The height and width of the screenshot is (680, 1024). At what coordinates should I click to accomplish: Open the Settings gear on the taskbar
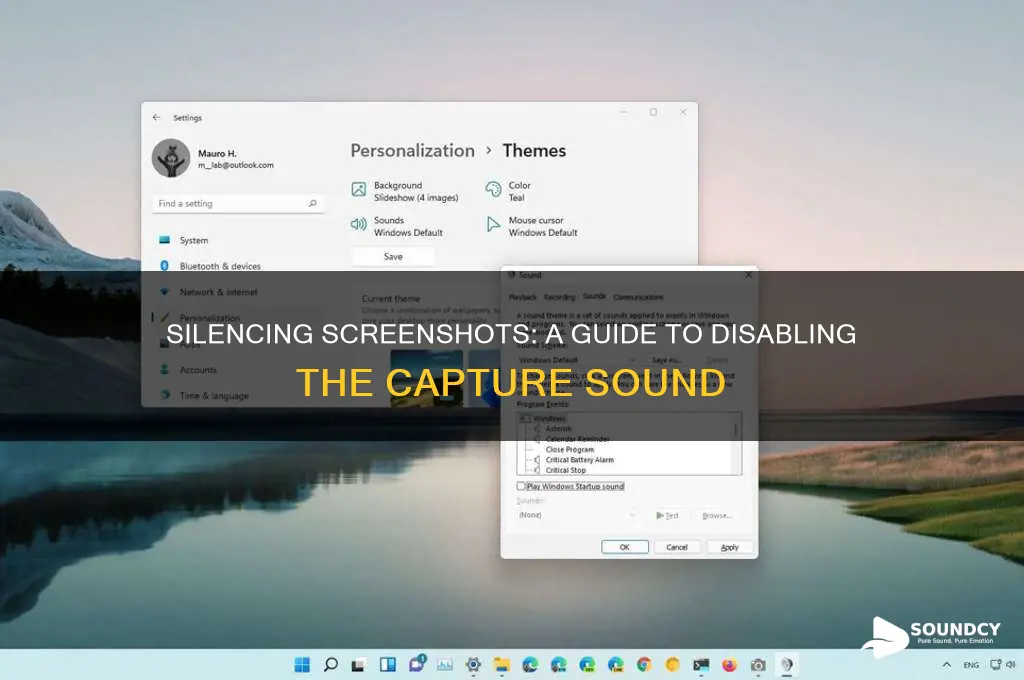[x=473, y=665]
